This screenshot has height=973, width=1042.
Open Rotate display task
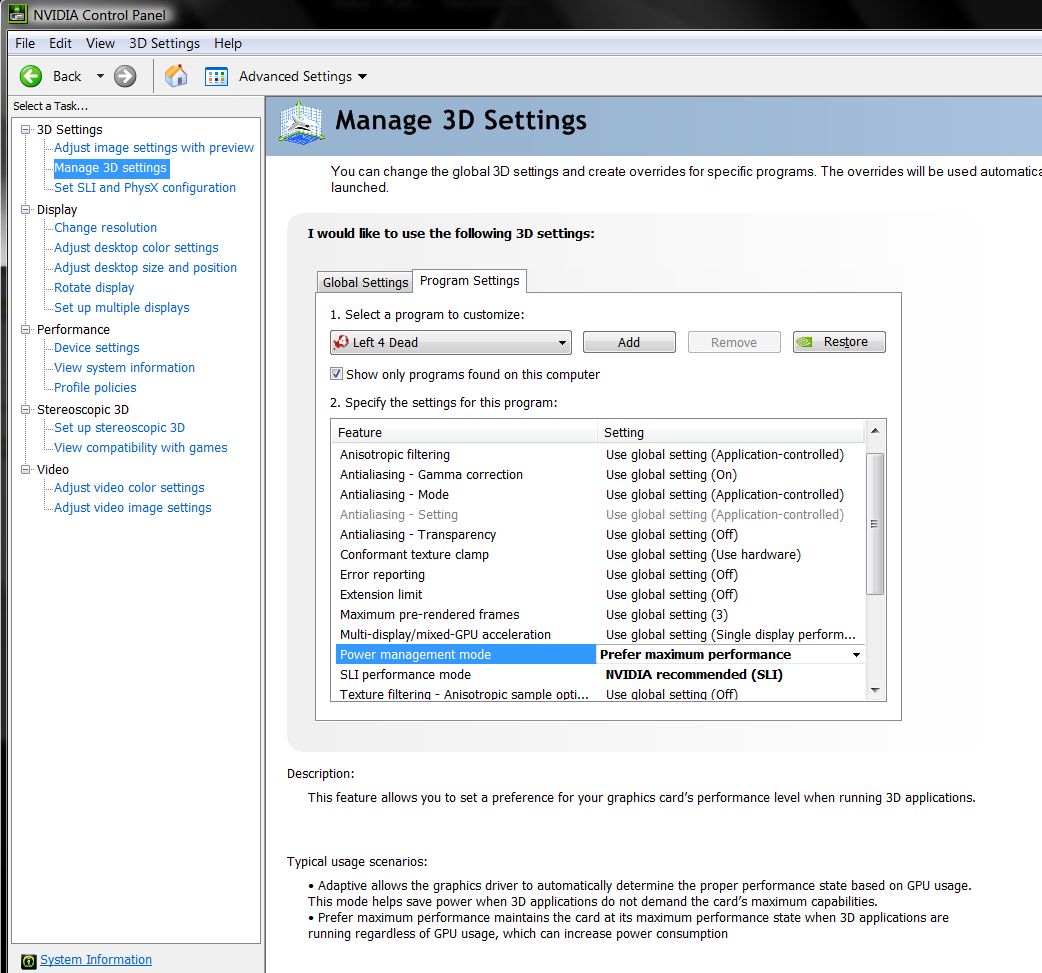94,287
